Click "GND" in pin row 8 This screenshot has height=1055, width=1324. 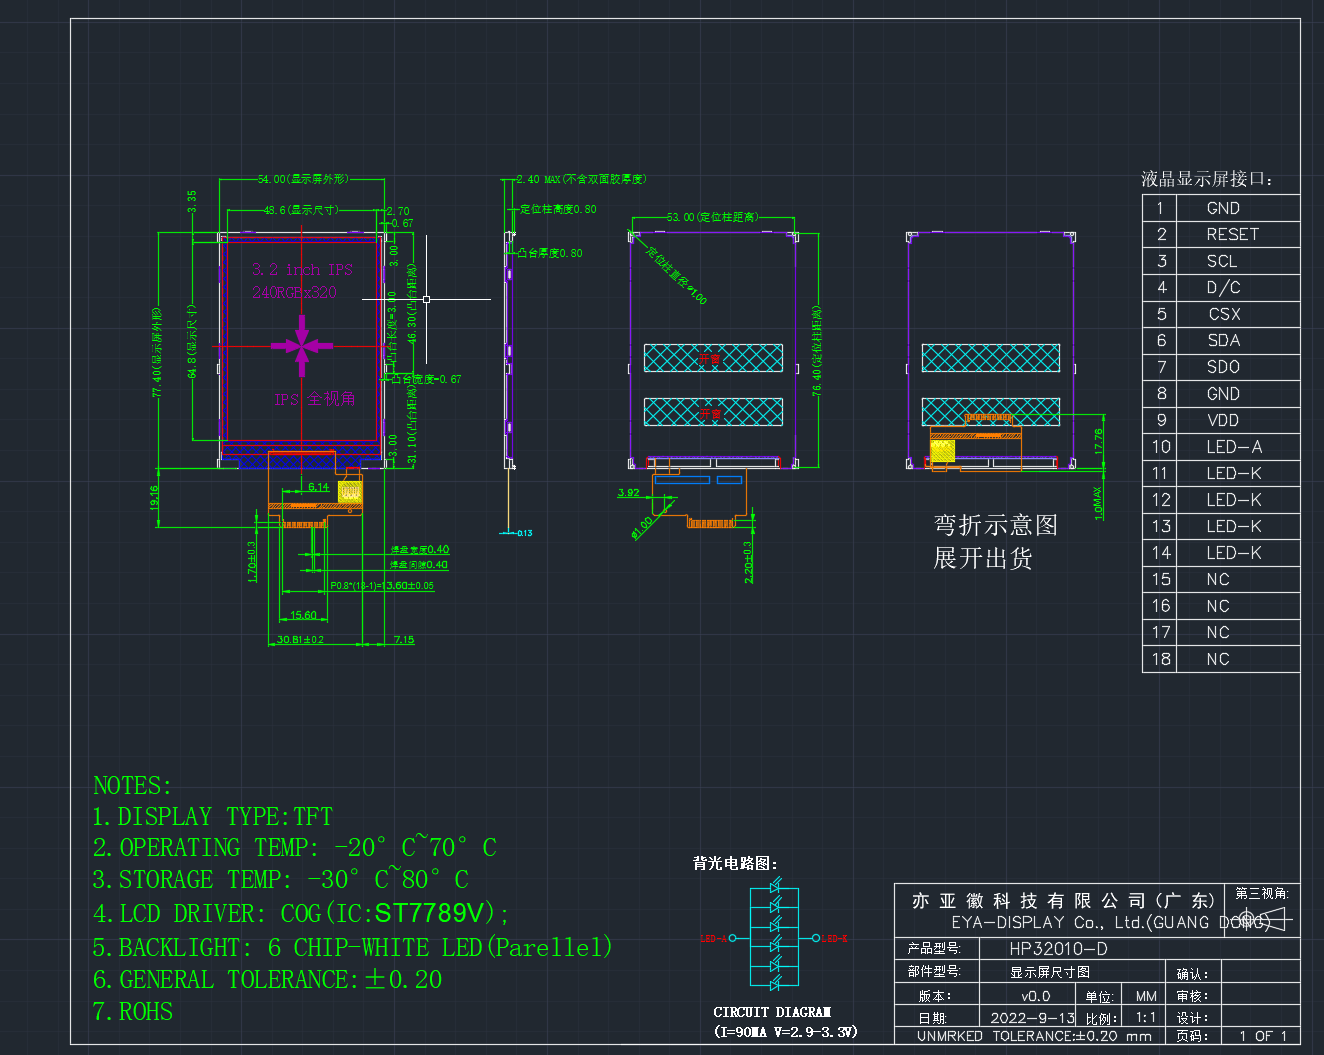[x=1223, y=394]
